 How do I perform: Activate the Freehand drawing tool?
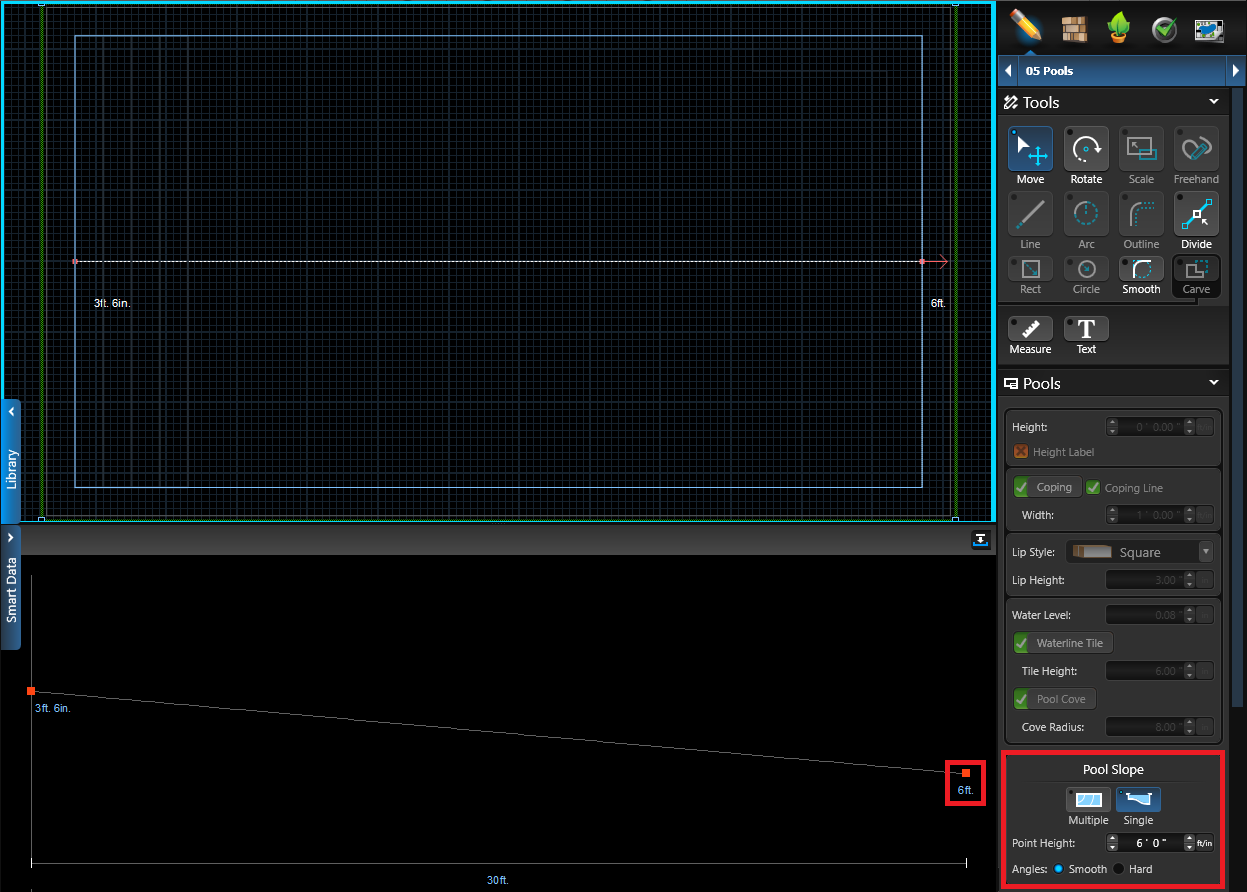[1196, 150]
